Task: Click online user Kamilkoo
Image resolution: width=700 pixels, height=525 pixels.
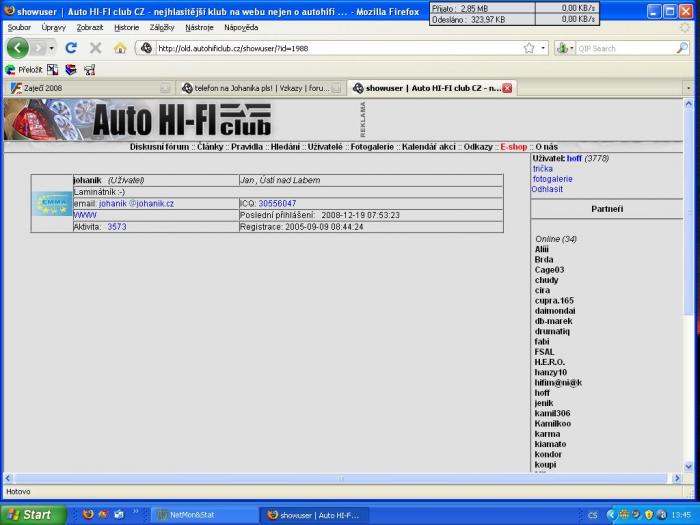Action: pos(553,424)
